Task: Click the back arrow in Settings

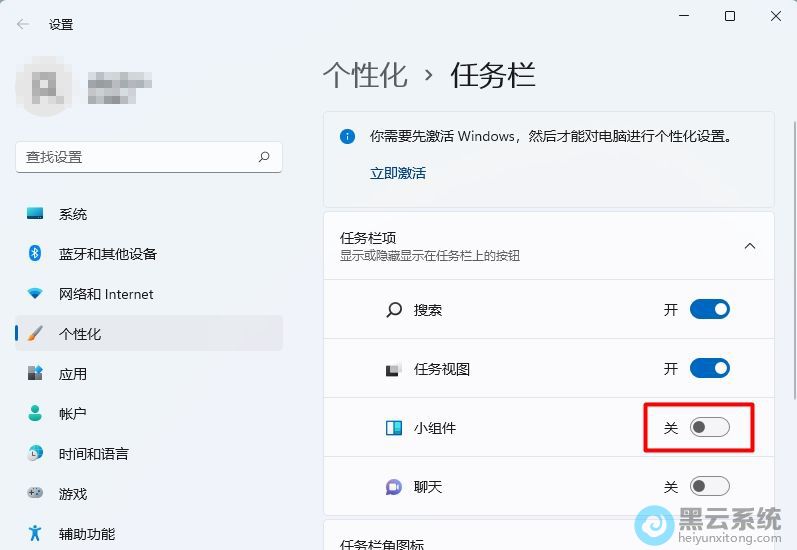Action: point(22,24)
